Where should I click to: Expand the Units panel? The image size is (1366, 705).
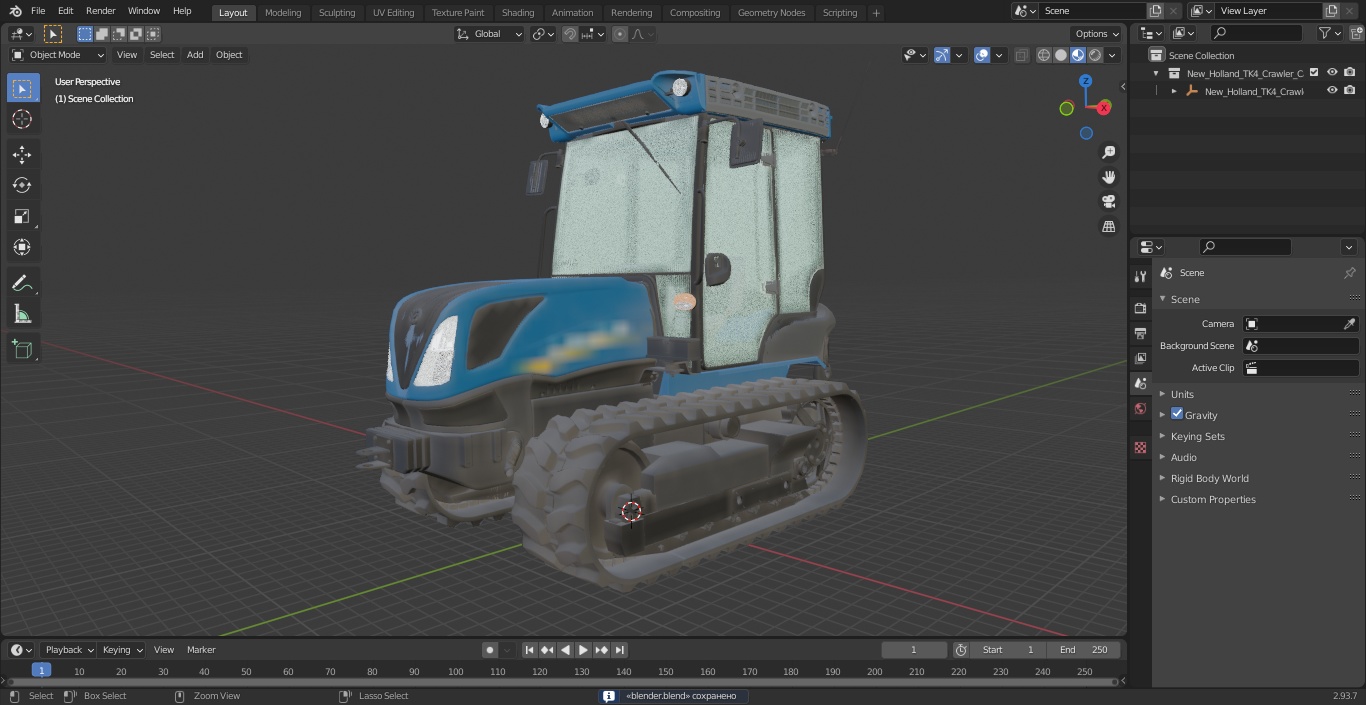(1182, 394)
